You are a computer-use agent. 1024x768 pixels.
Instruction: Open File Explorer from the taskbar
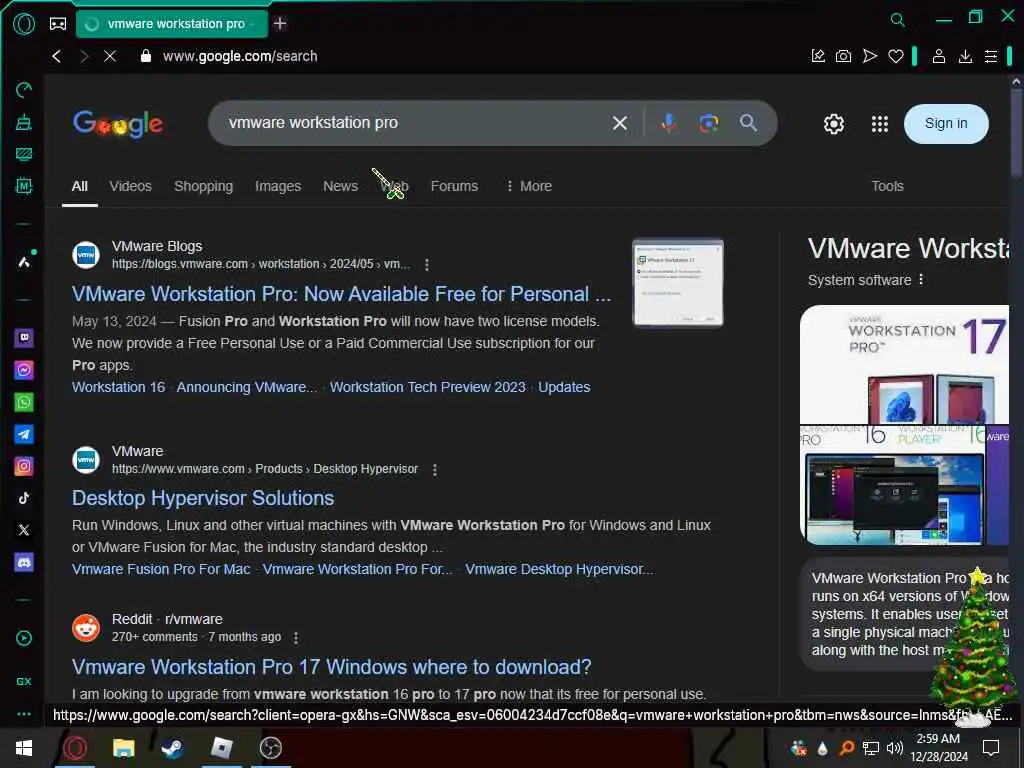point(123,748)
